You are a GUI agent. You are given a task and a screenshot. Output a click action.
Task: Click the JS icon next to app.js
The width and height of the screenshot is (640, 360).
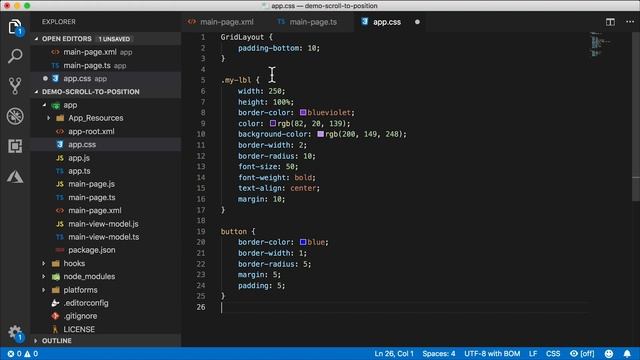60,158
